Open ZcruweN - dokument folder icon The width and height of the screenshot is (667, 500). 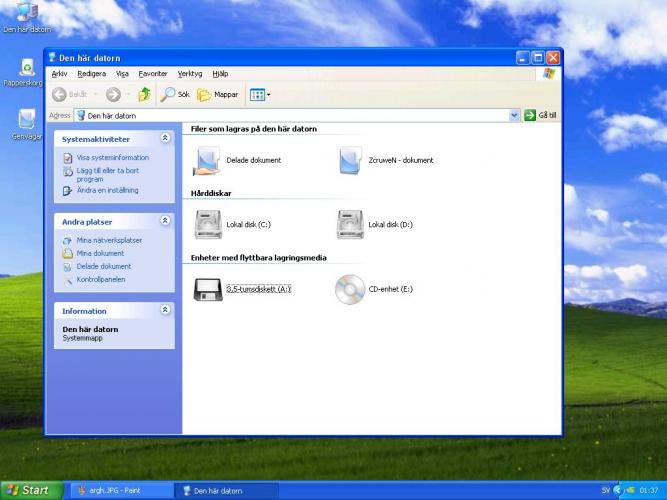coord(350,160)
